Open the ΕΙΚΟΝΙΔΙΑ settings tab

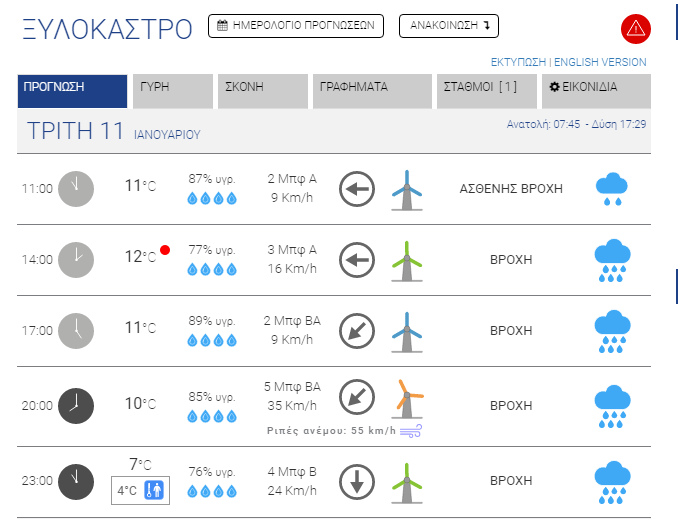click(x=596, y=88)
